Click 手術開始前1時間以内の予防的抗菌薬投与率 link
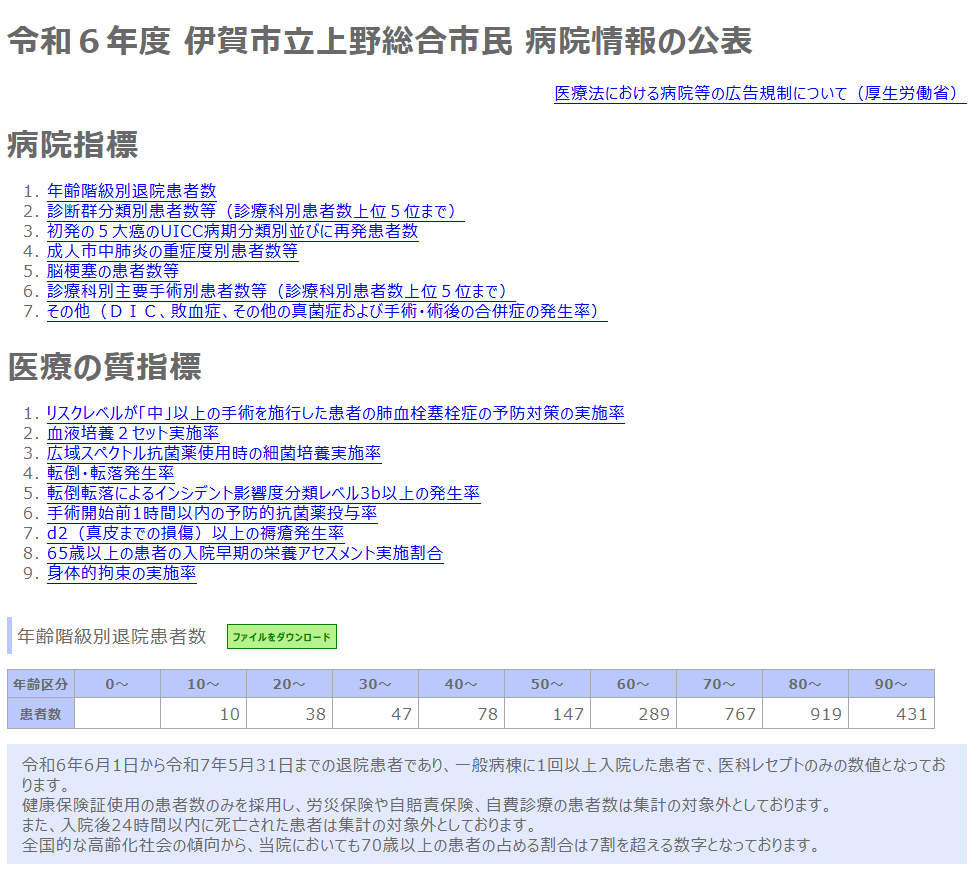This screenshot has width=977, height=870. (x=212, y=513)
